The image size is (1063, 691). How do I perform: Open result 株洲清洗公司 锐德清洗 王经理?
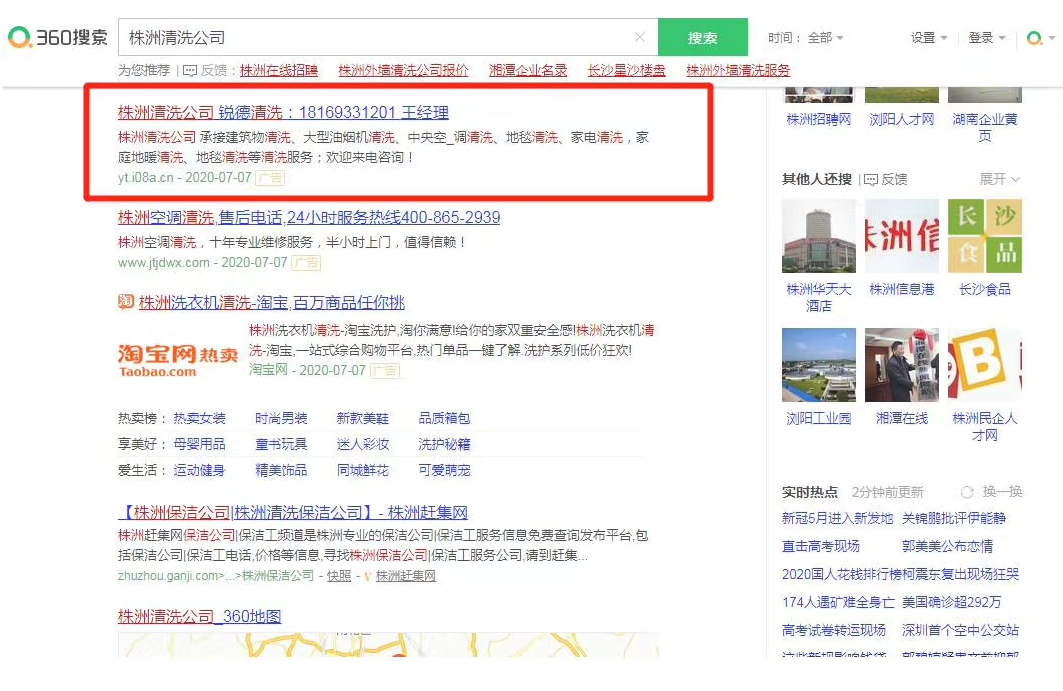[x=283, y=113]
